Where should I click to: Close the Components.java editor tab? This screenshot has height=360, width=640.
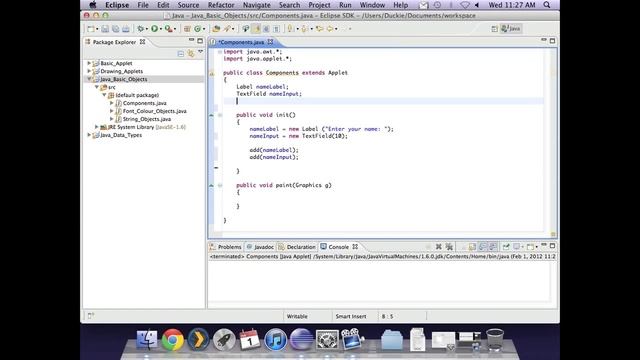tap(271, 42)
